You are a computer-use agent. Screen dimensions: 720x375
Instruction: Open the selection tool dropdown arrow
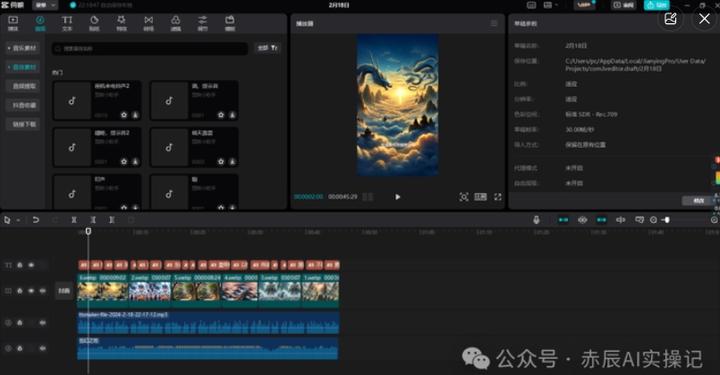pyautogui.click(x=18, y=220)
